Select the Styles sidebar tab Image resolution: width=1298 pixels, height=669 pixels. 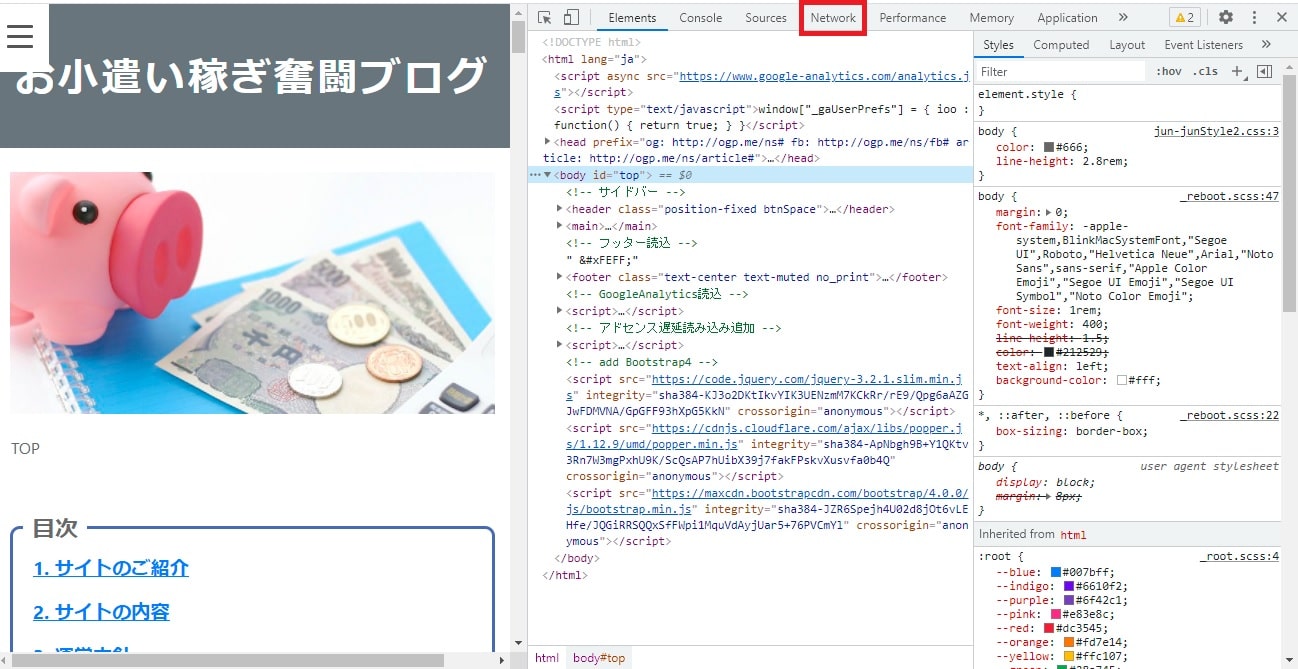[998, 44]
